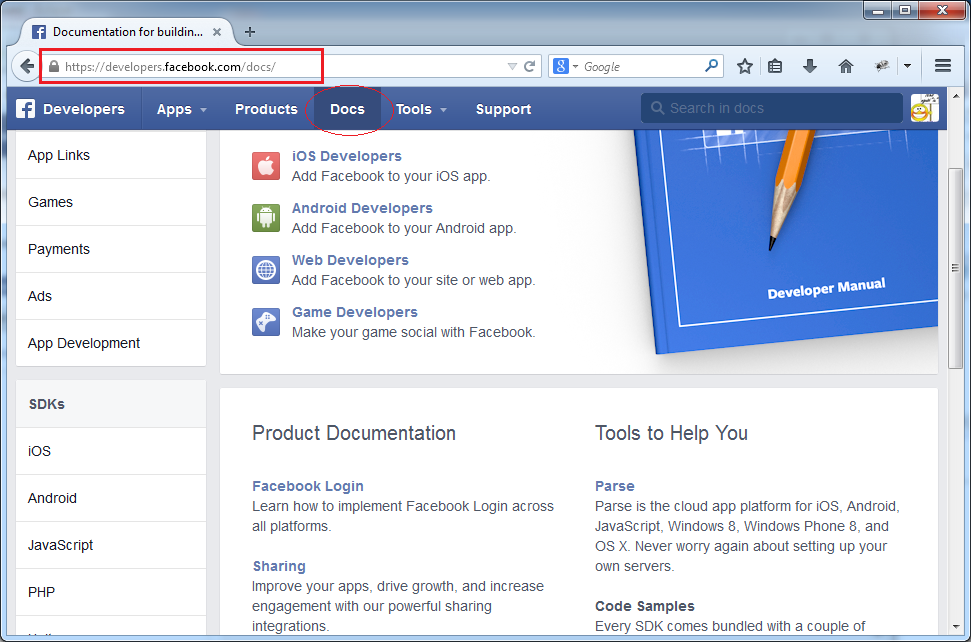This screenshot has width=971, height=642.
Task: Click the red Apple iOS icon
Action: (266, 166)
